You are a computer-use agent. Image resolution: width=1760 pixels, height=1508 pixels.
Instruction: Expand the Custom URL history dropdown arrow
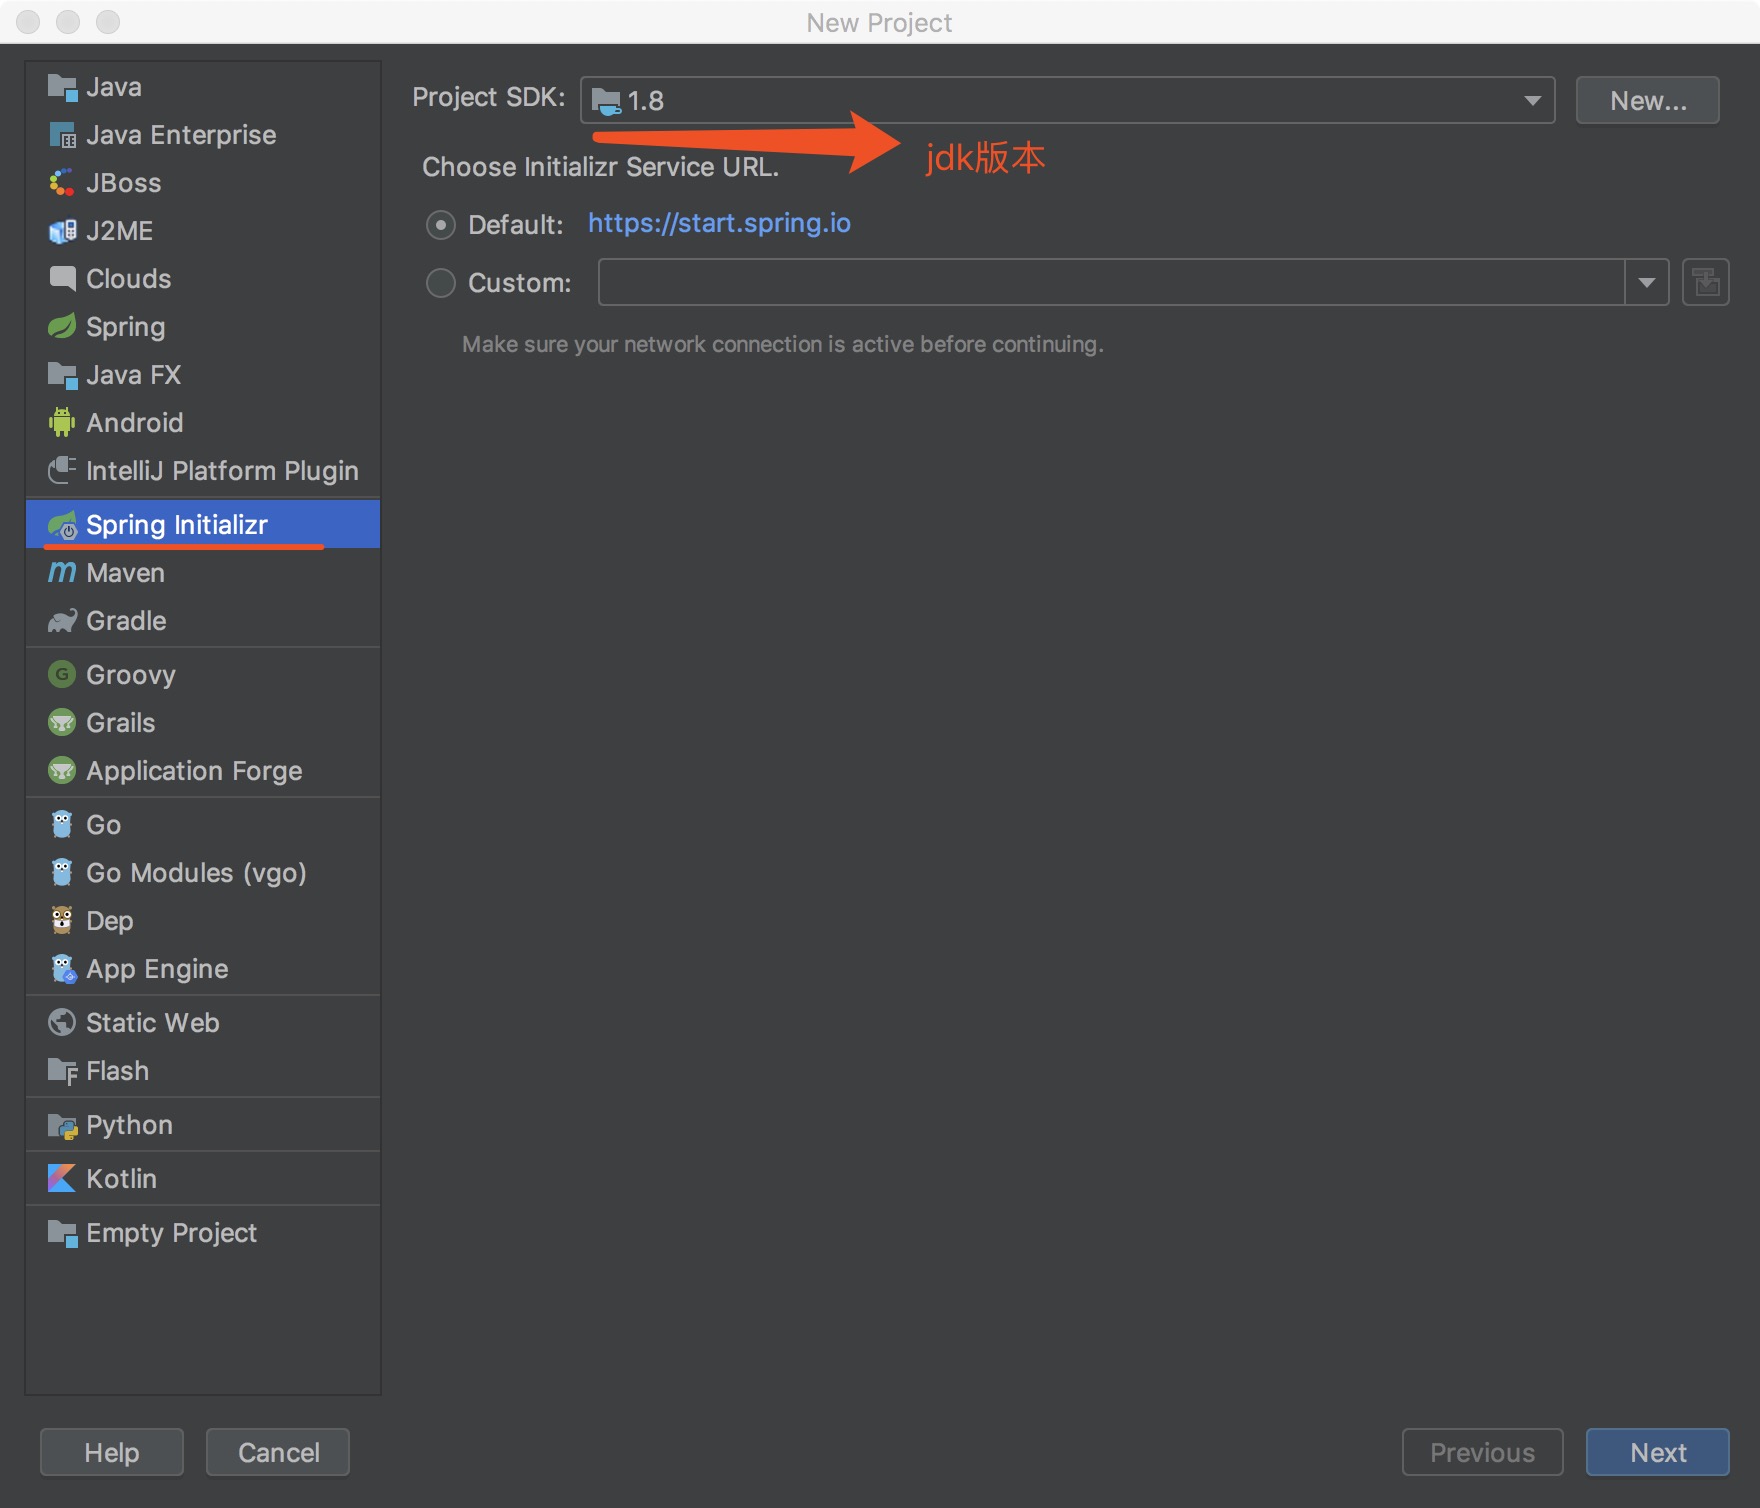point(1646,283)
